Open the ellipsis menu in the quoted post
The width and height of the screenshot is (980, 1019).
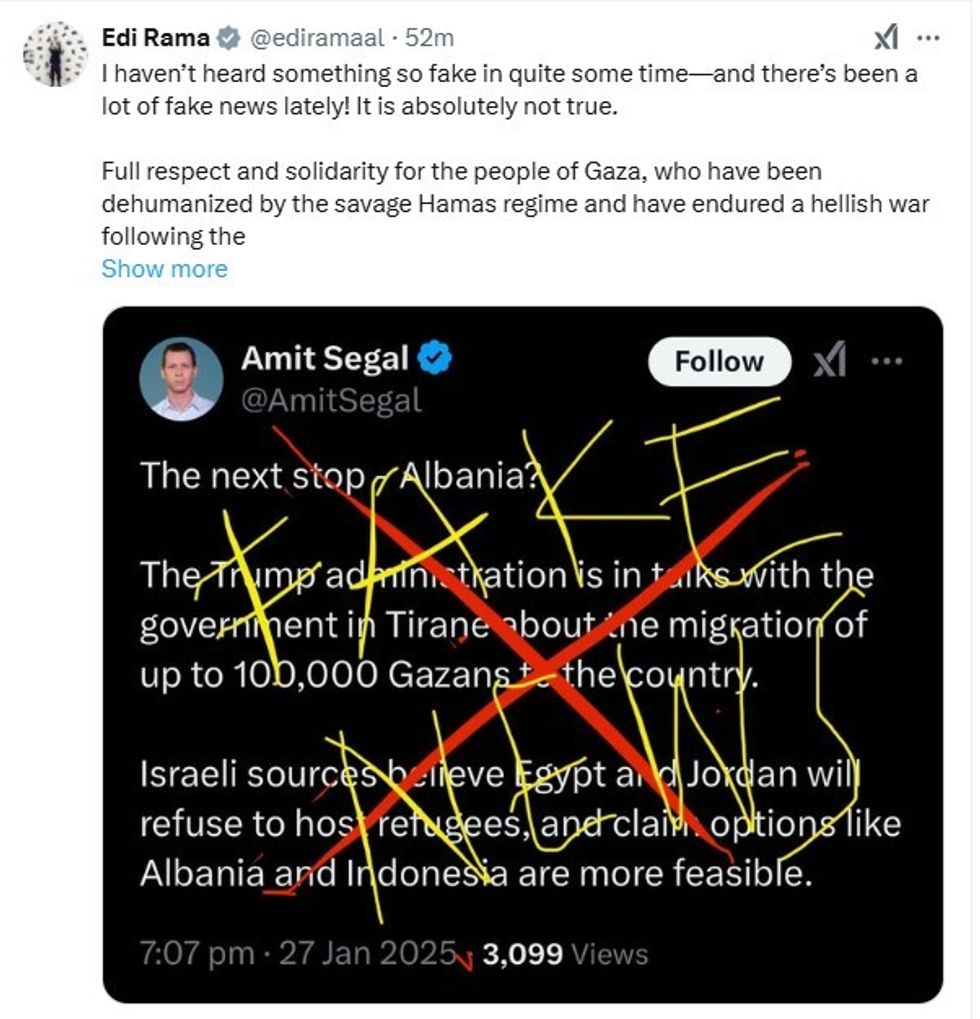coord(887,361)
